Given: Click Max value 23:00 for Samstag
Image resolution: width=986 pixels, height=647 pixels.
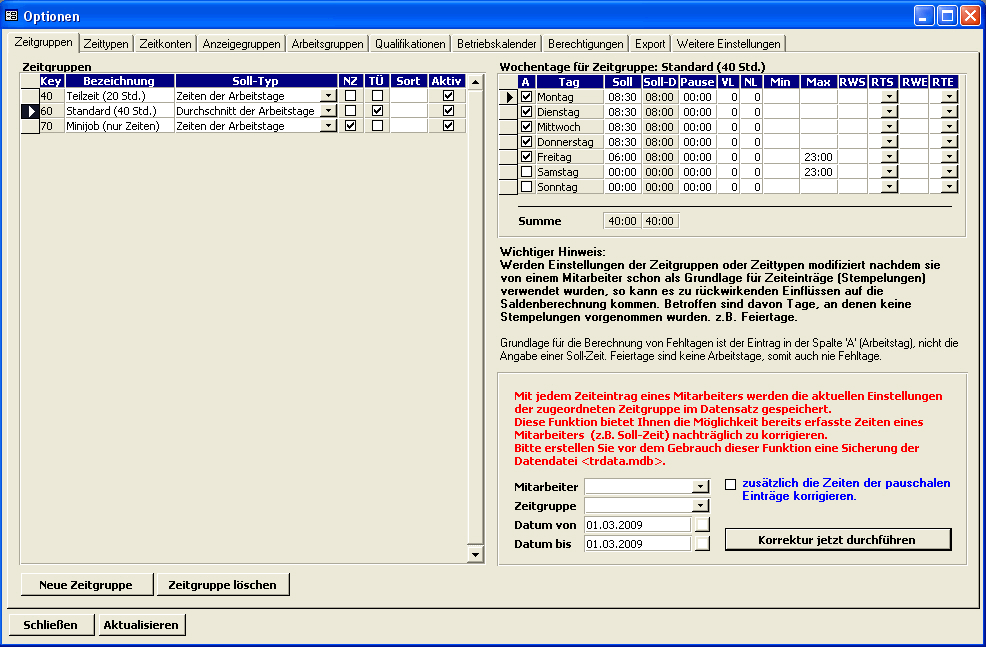Looking at the screenshot, I should click(x=818, y=172).
